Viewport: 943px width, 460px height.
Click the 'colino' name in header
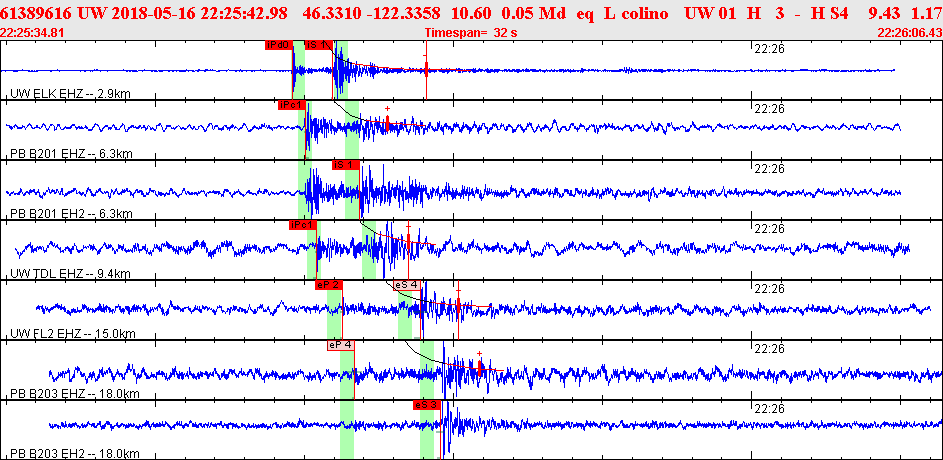coord(645,14)
